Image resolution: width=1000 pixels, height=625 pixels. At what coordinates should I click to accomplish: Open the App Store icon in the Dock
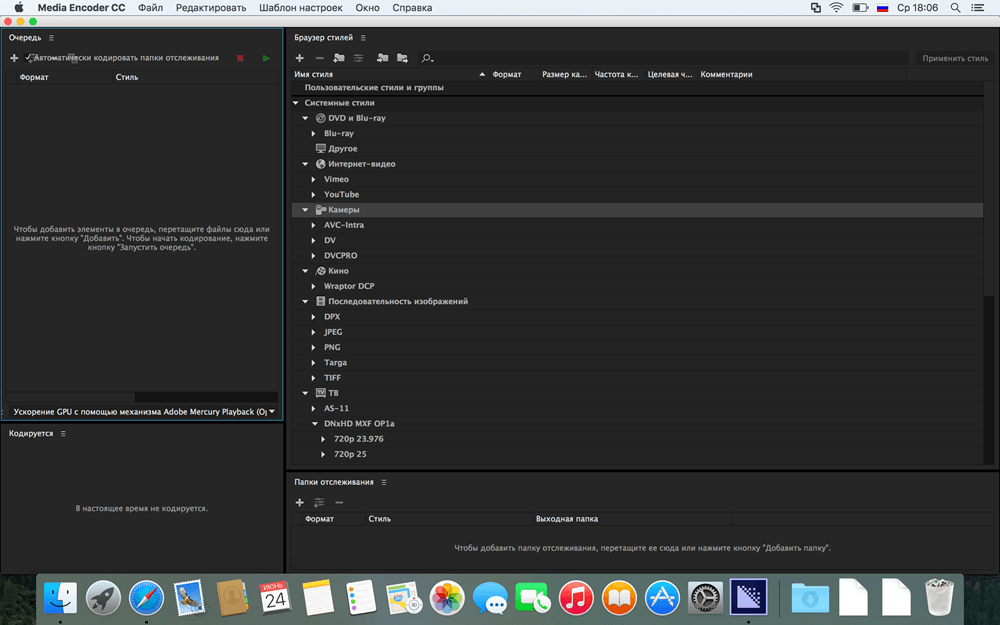(662, 599)
